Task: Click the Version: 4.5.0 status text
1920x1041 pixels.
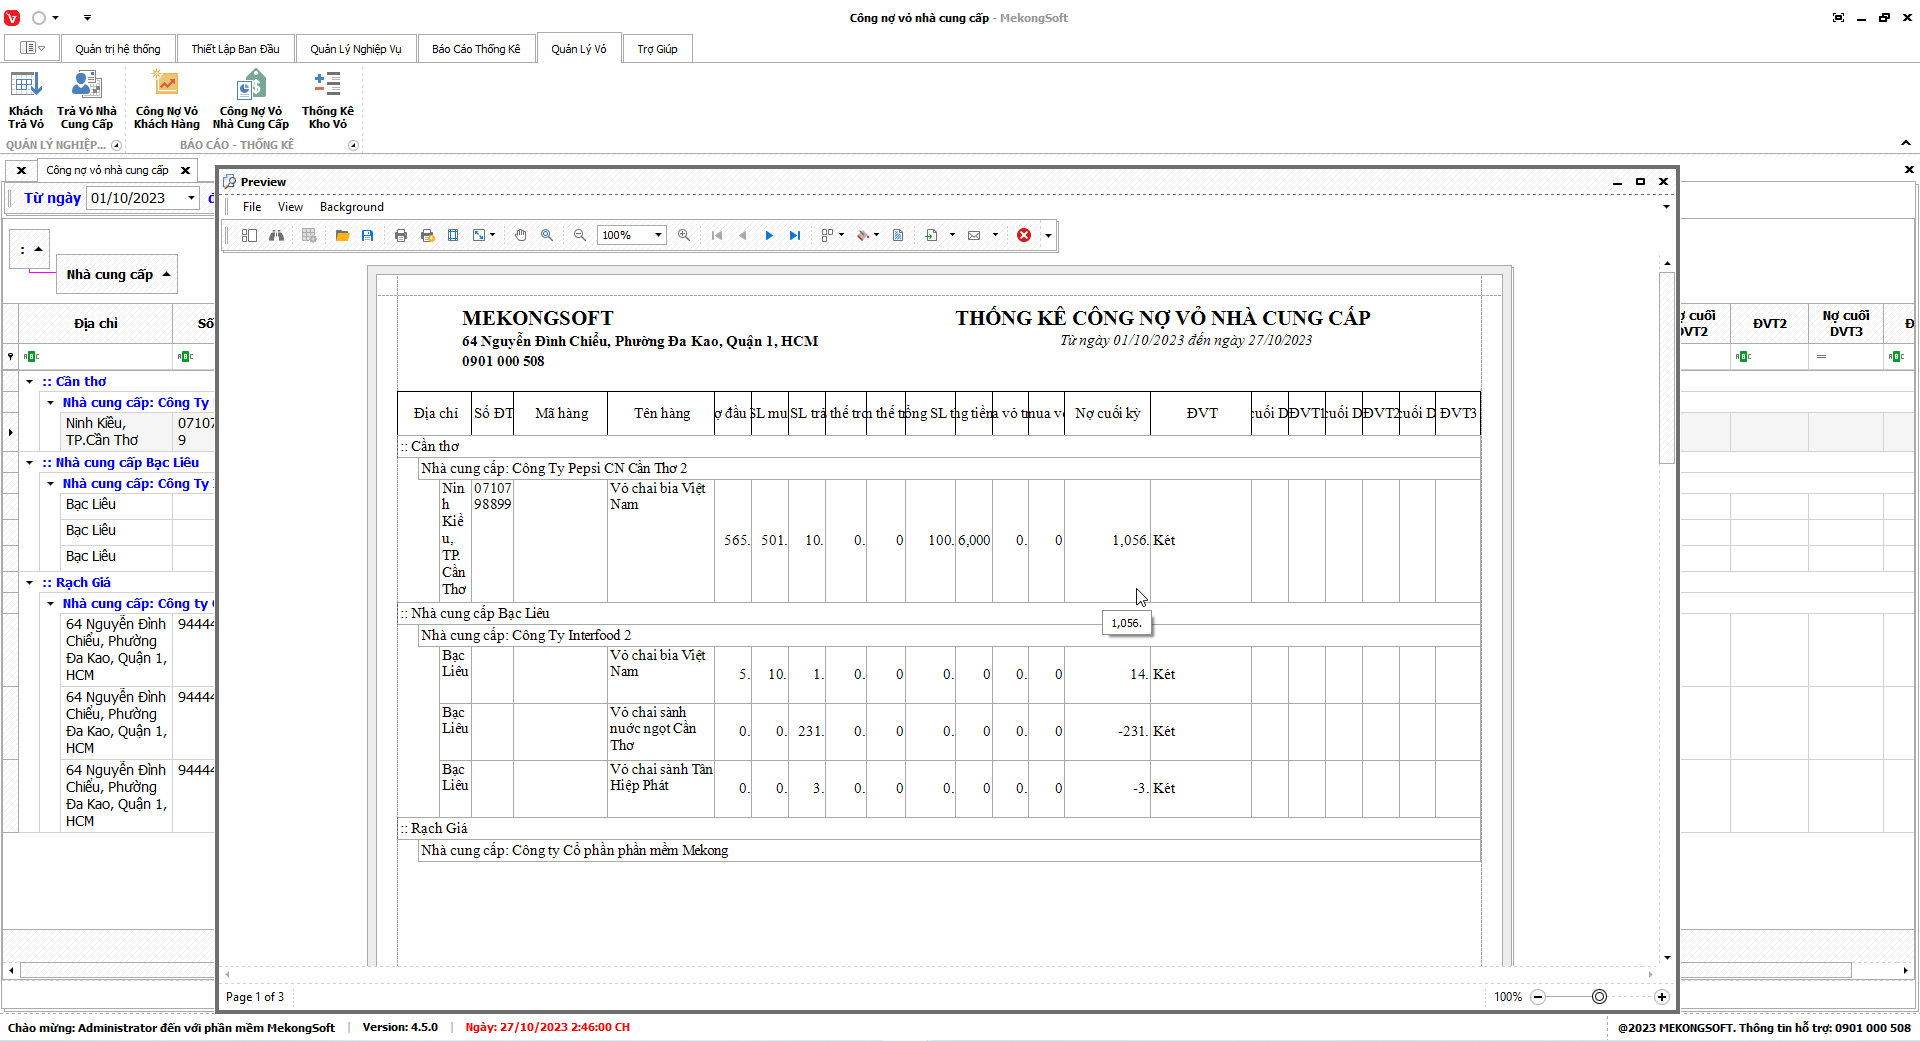Action: pyautogui.click(x=400, y=1027)
